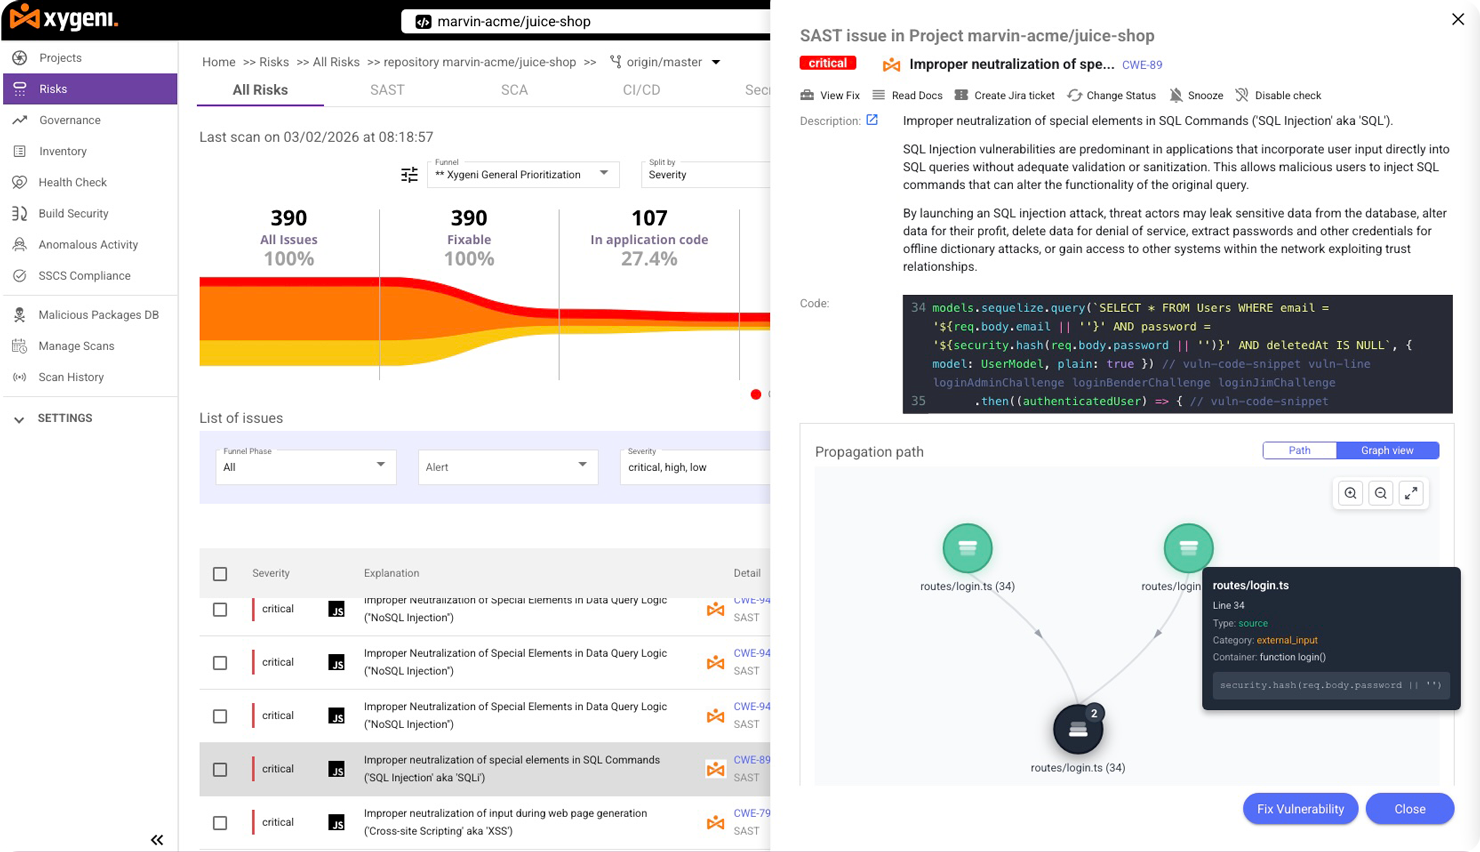Image resolution: width=1480 pixels, height=852 pixels.
Task: Zoom in on propagation graph
Action: [x=1351, y=493]
